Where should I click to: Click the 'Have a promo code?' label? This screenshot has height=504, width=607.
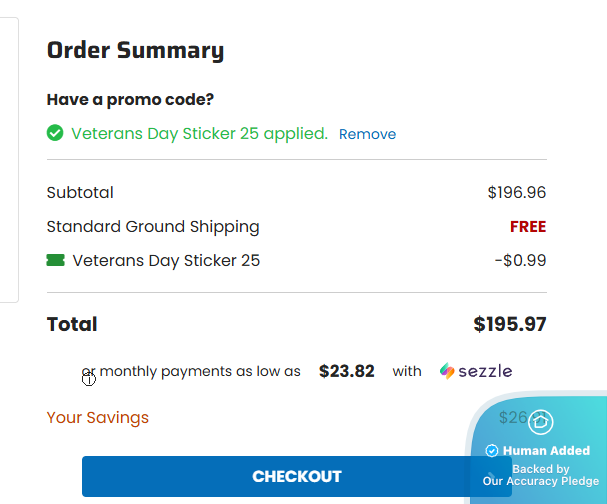coord(130,99)
